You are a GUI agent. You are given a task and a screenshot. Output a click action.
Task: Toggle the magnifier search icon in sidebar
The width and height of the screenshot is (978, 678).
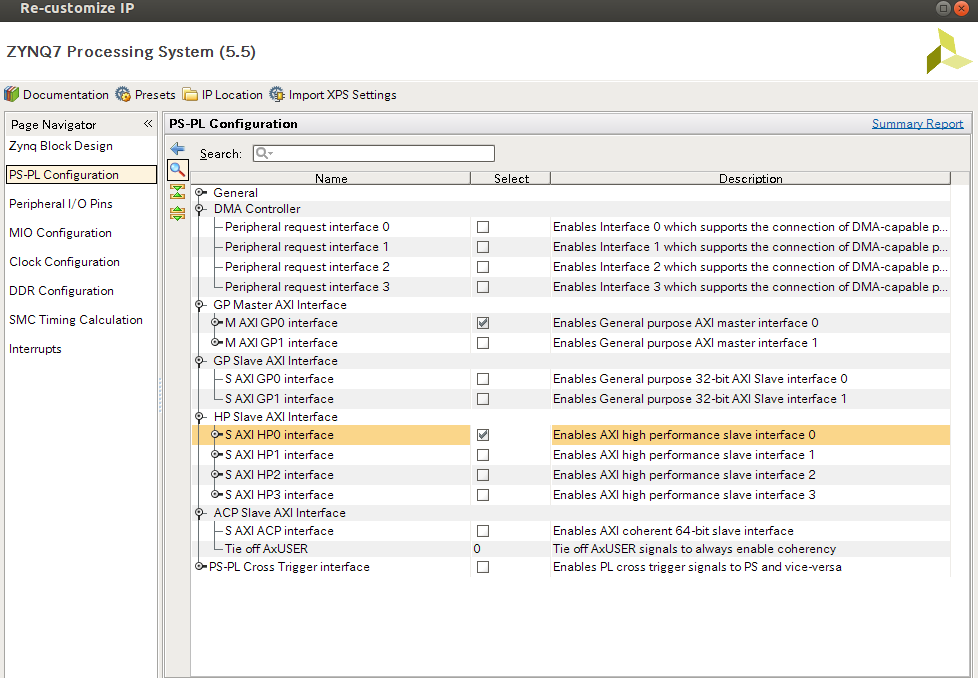click(x=178, y=169)
